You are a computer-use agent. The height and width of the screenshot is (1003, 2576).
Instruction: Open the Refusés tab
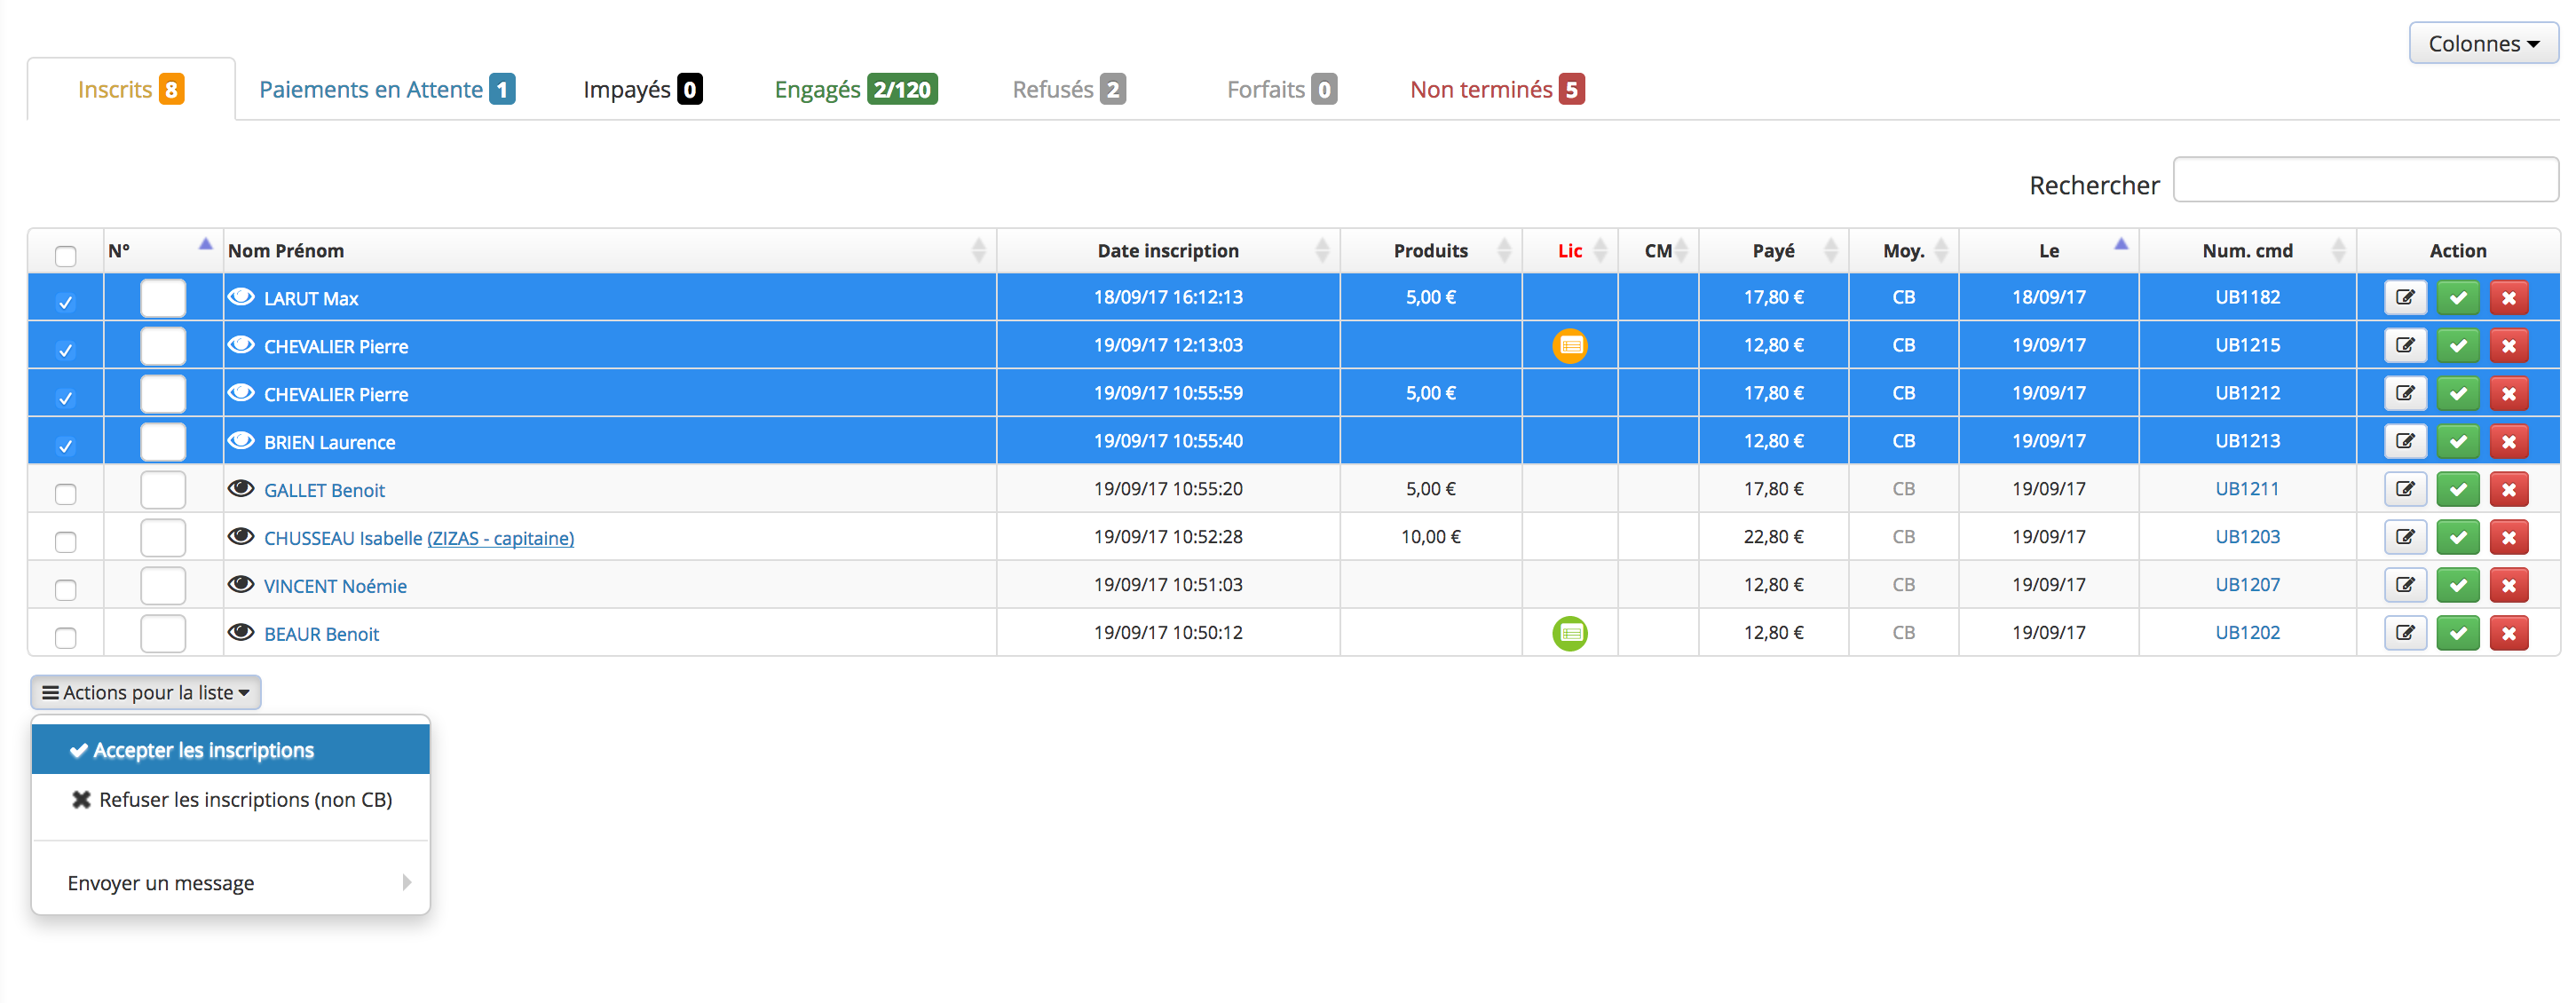tap(1069, 89)
